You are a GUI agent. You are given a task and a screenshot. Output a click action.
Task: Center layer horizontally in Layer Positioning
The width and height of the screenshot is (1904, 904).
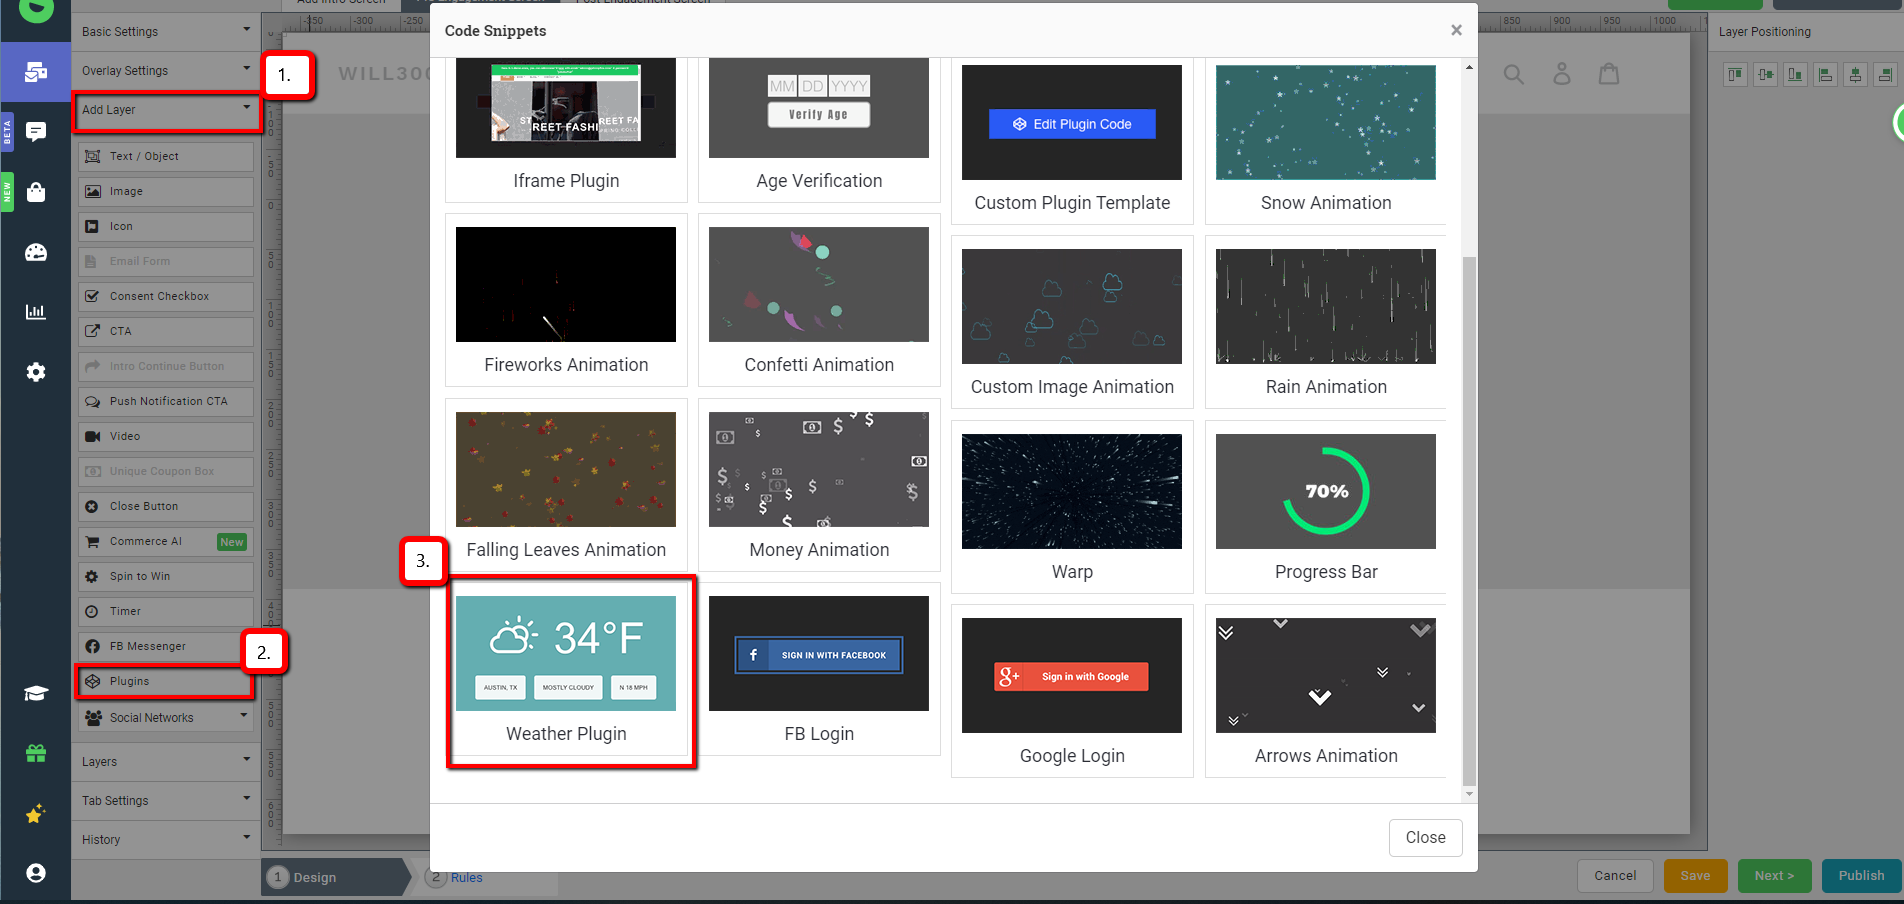click(1856, 74)
